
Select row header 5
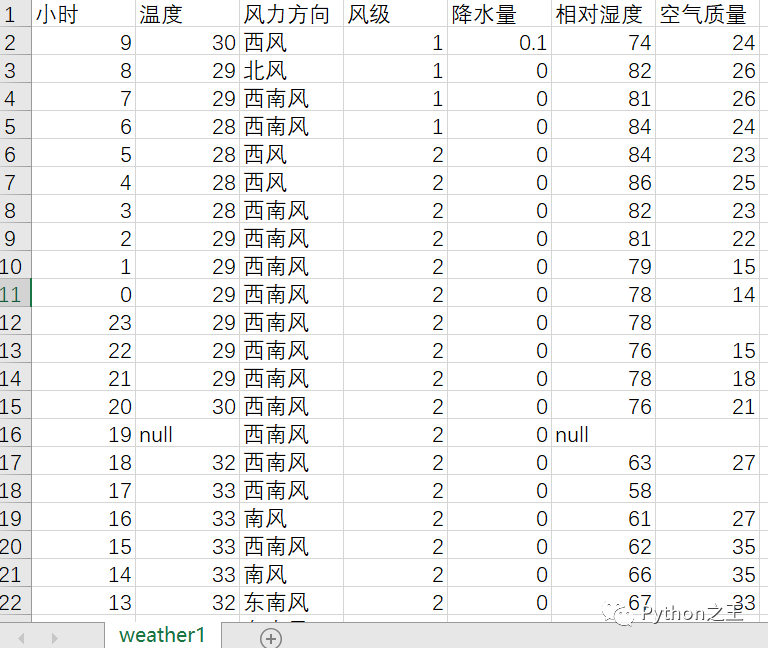coord(16,126)
